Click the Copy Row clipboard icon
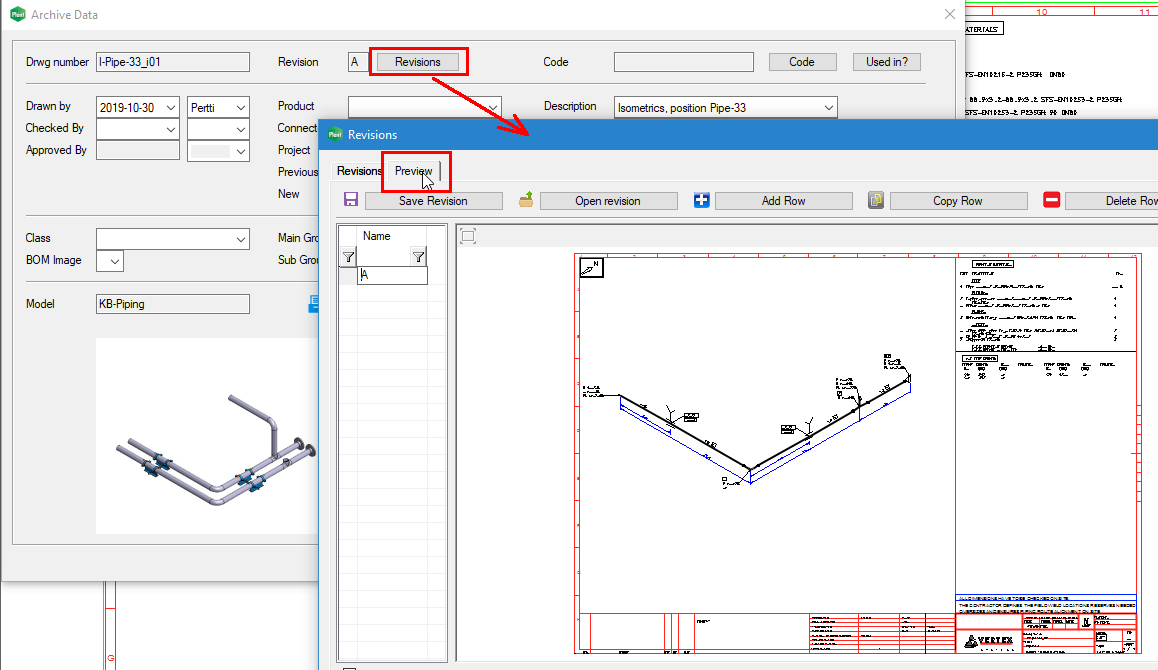 [x=875, y=200]
